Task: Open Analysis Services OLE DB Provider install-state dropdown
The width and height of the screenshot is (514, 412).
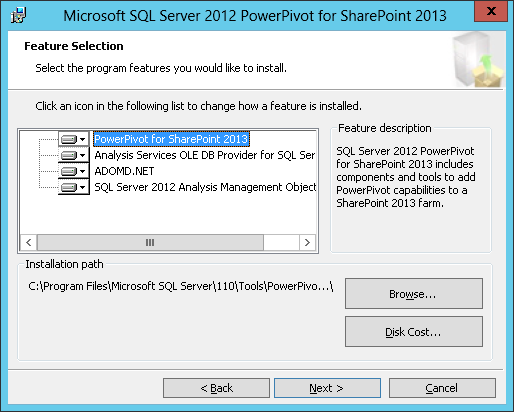Action: [74, 155]
